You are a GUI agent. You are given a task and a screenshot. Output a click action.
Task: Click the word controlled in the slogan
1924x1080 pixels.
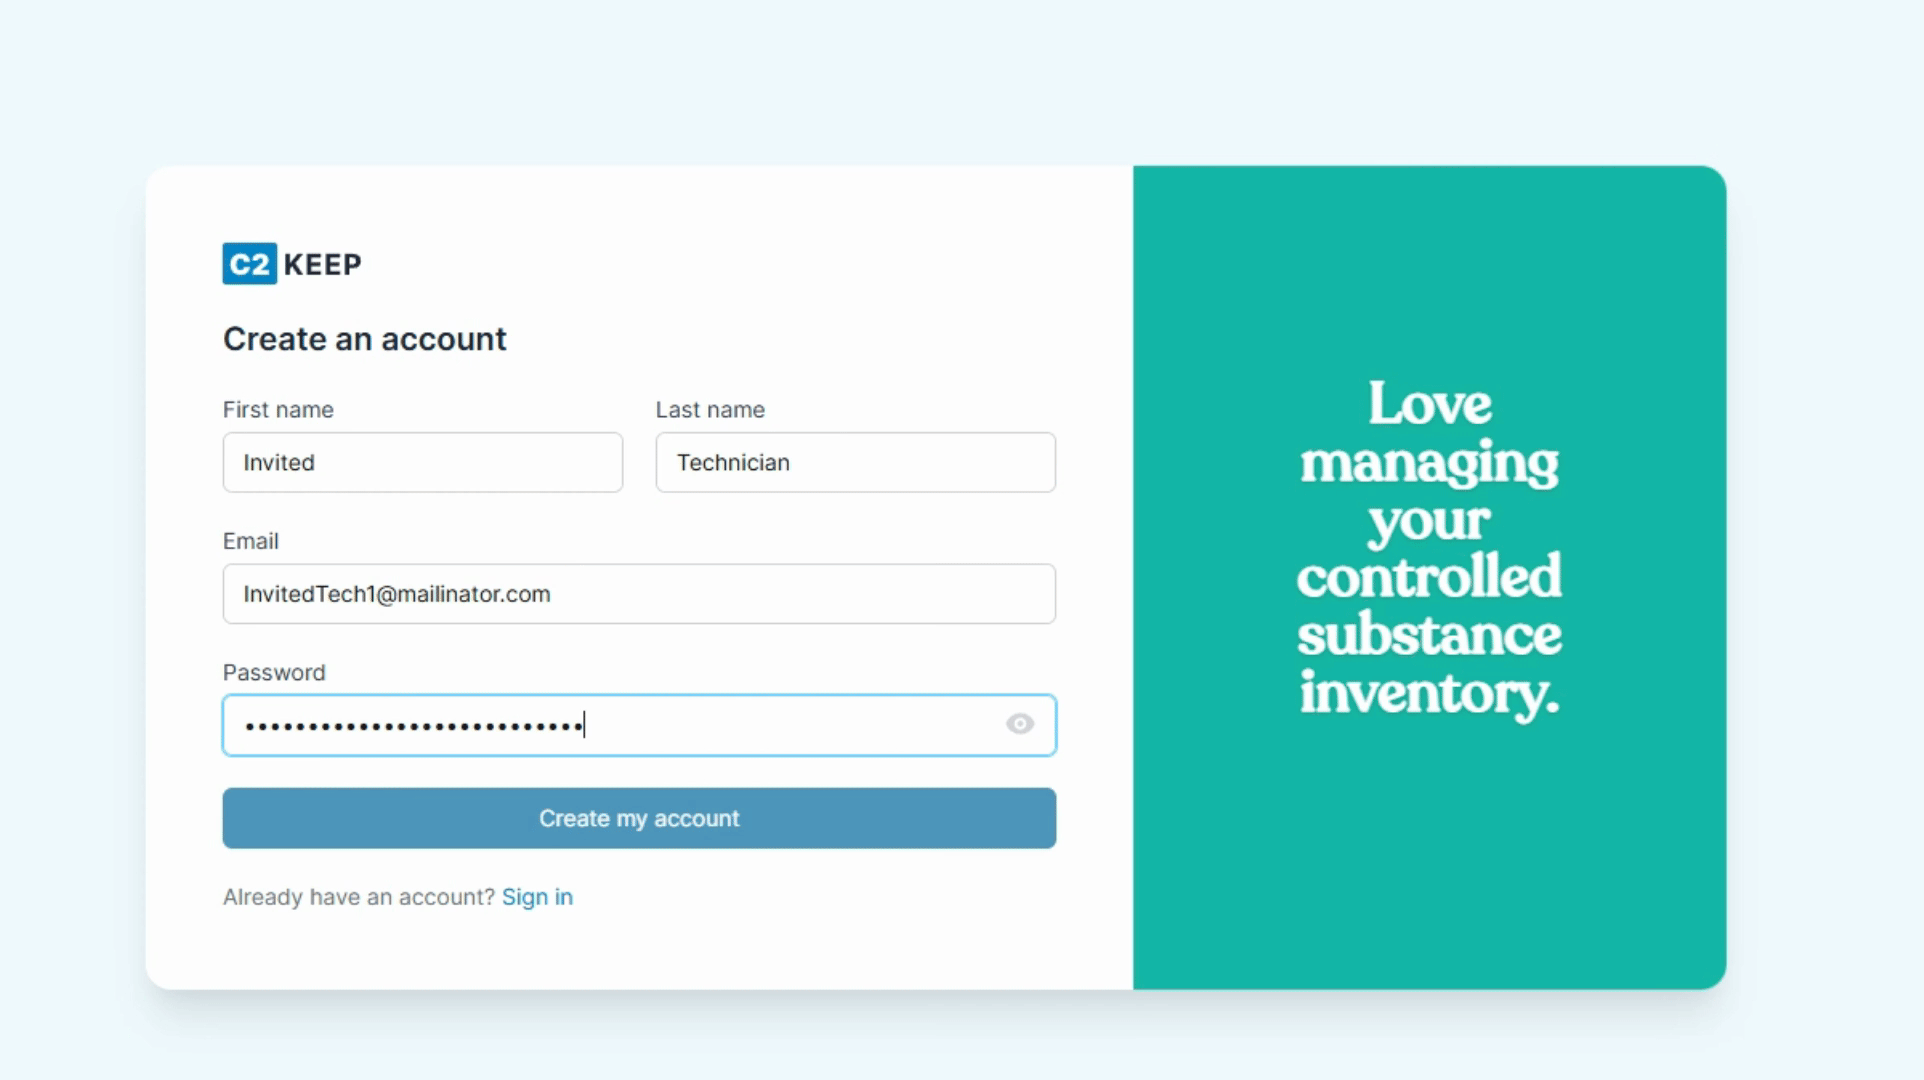1429,576
